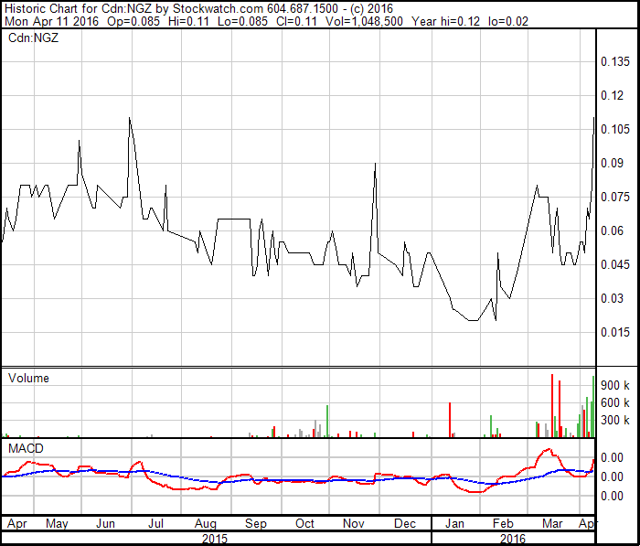Click the 0.06 price axis label
The width and height of the screenshot is (640, 546).
[612, 231]
